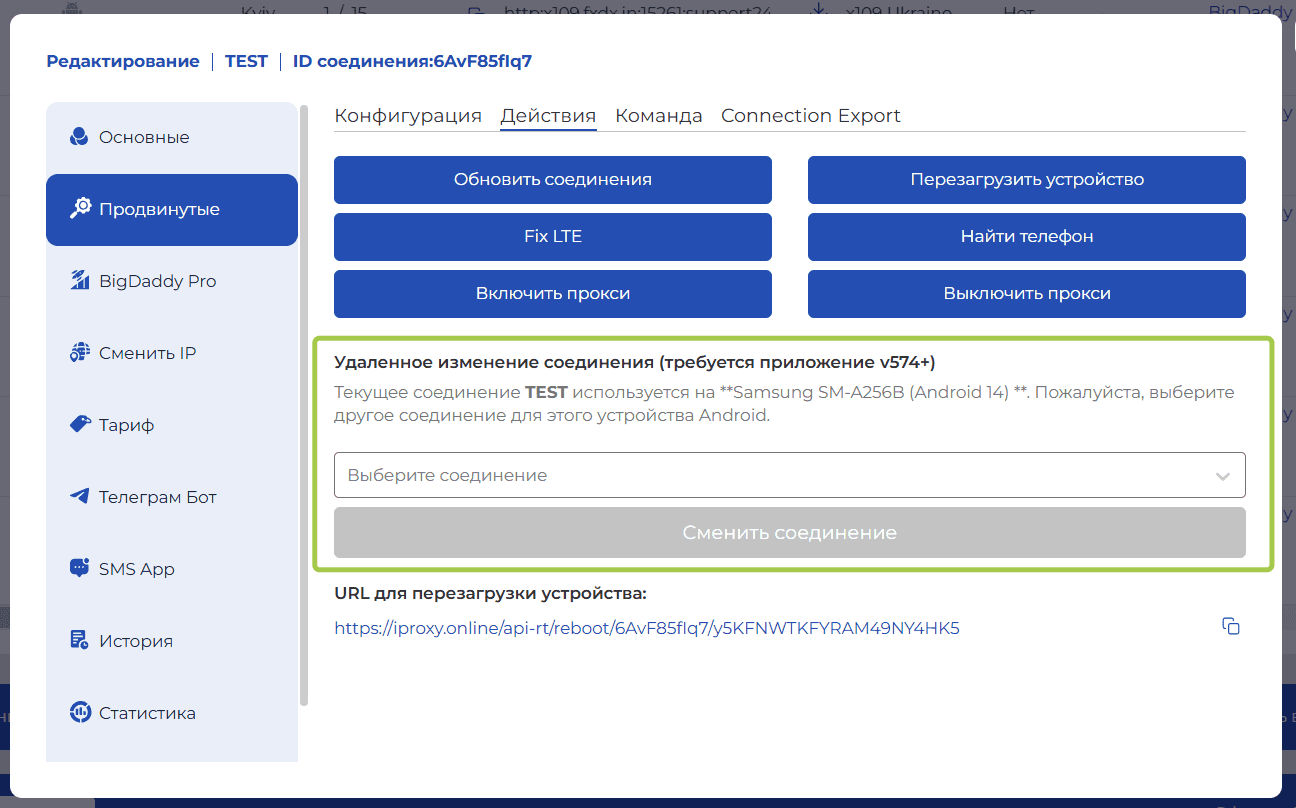Open the Connection Export tab
The width and height of the screenshot is (1296, 808).
[811, 116]
